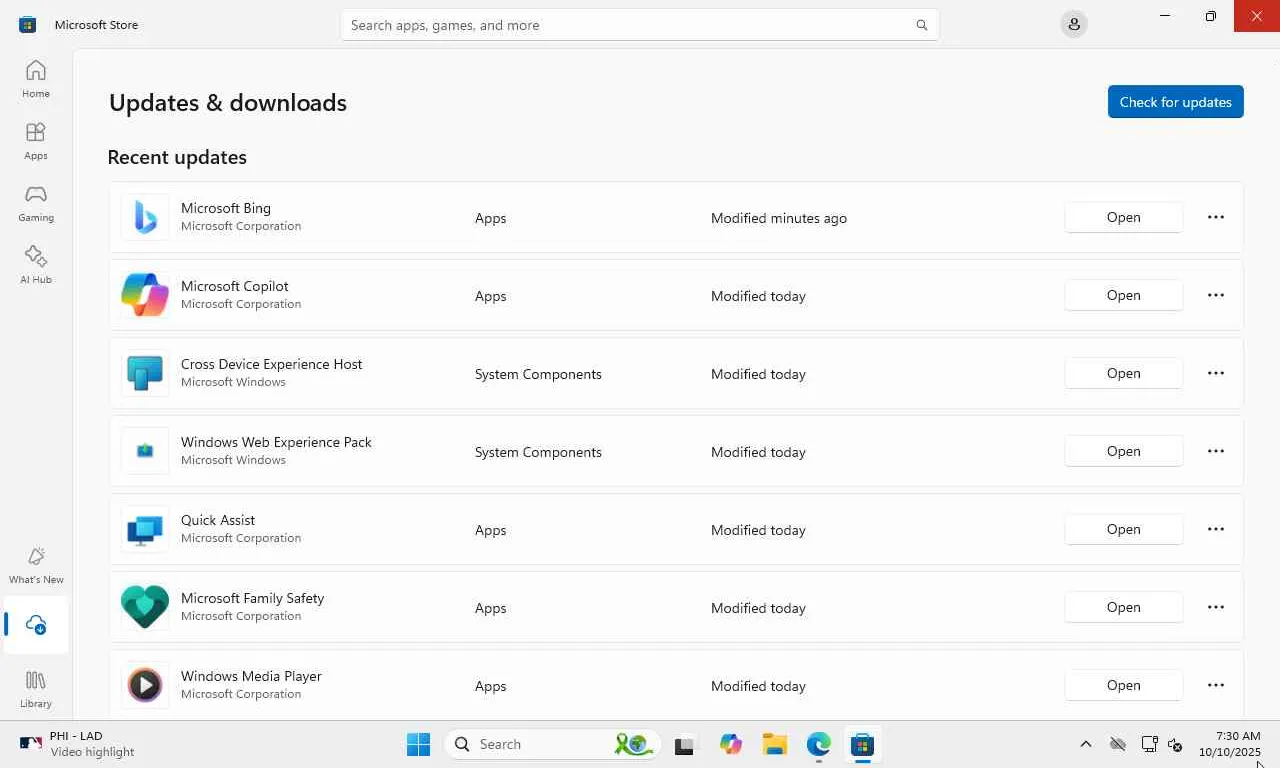This screenshot has width=1280, height=768.
Task: Select the Quick Assist app name
Action: pos(218,520)
